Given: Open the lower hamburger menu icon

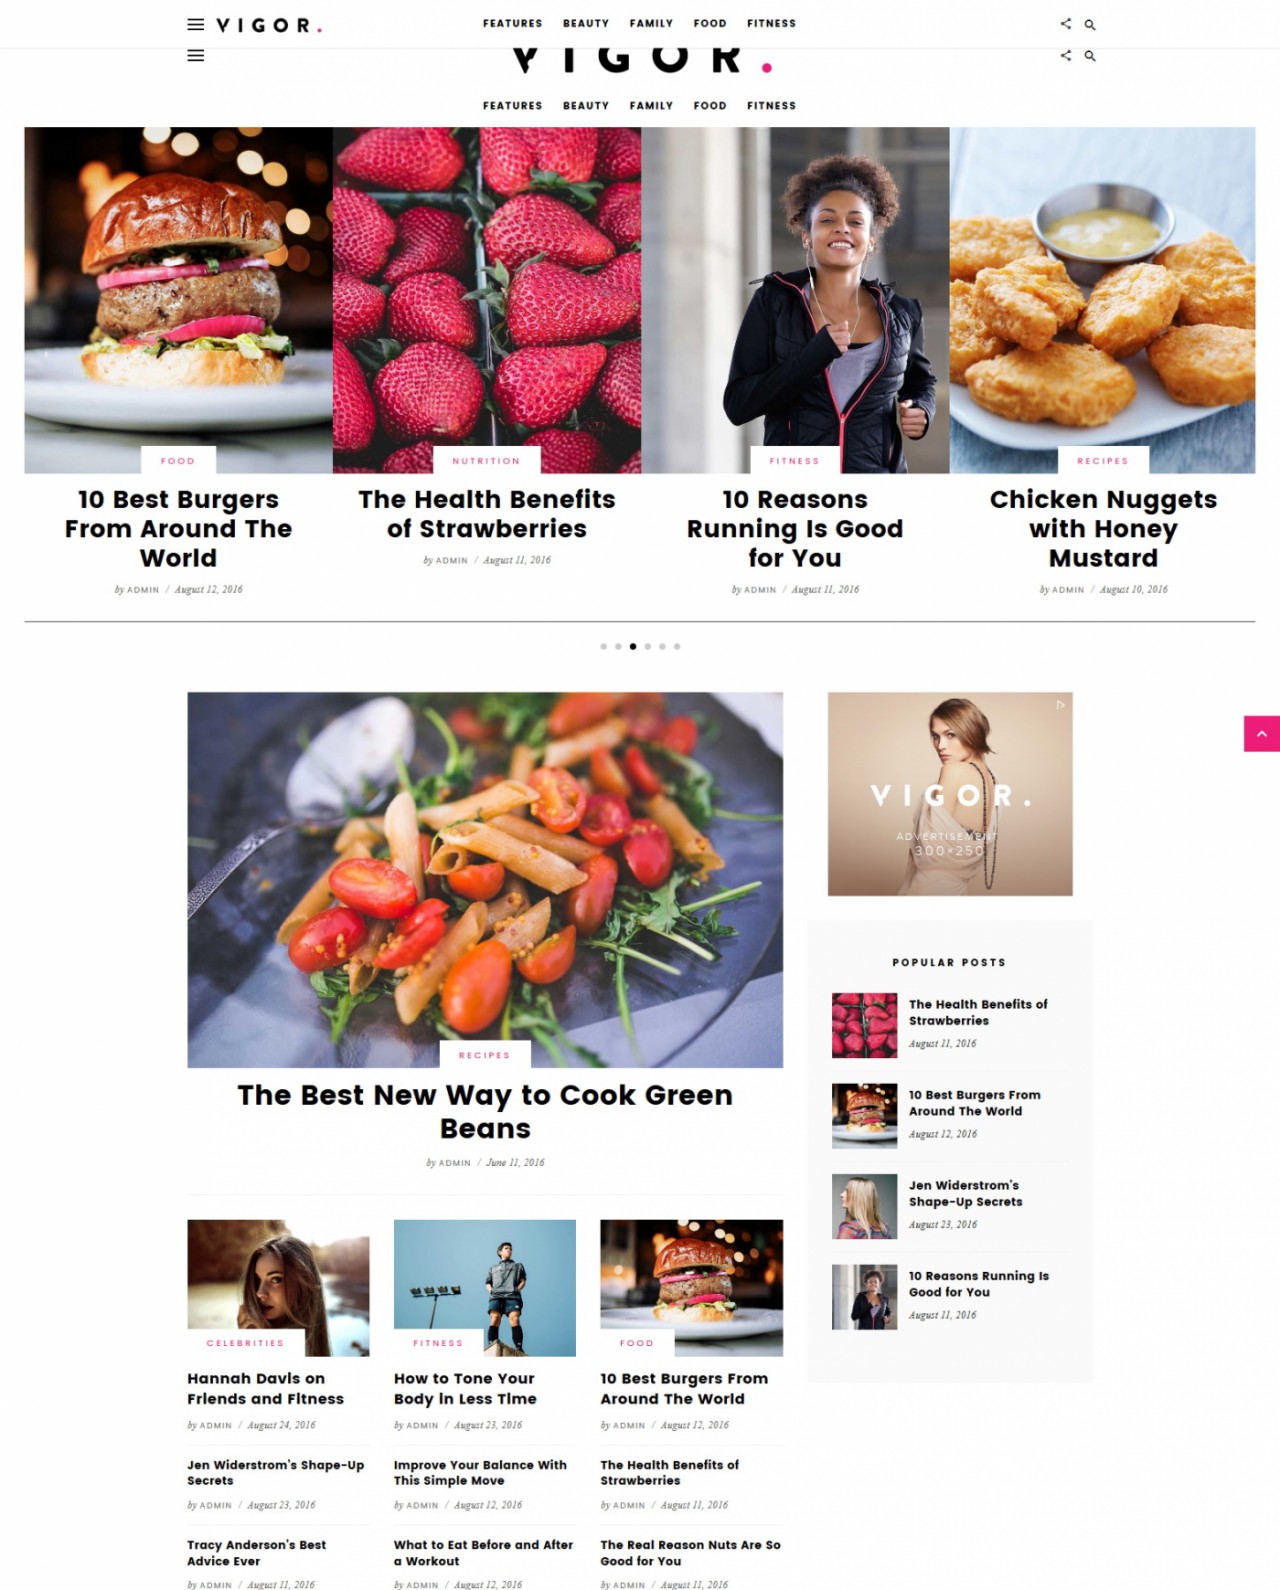Looking at the screenshot, I should 196,56.
